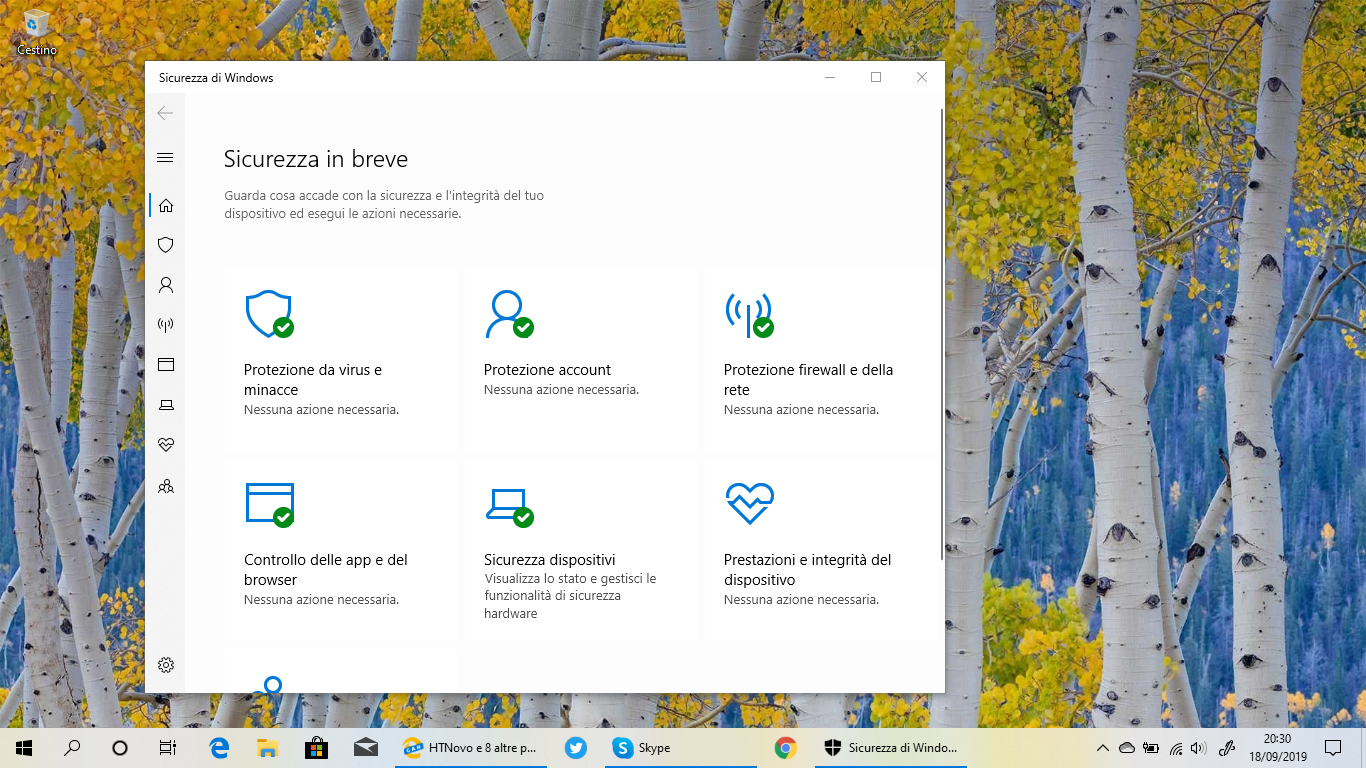
Task: Open device health heart sidebar icon
Action: coord(166,445)
